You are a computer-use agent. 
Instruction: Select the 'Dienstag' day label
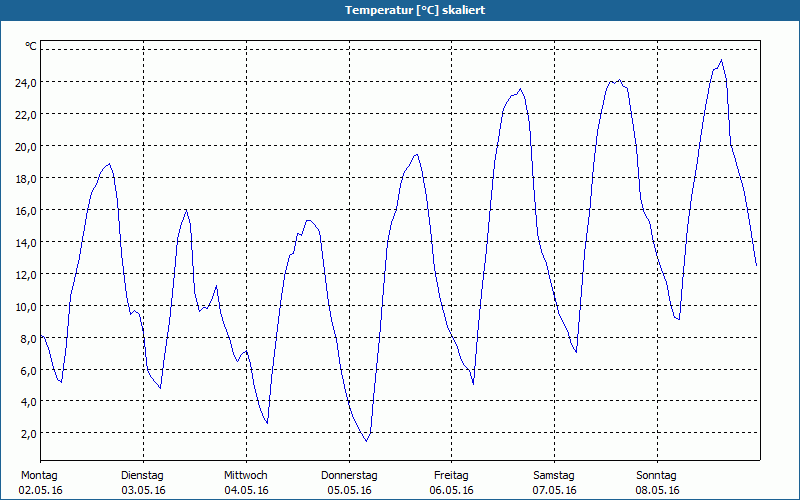tap(142, 476)
